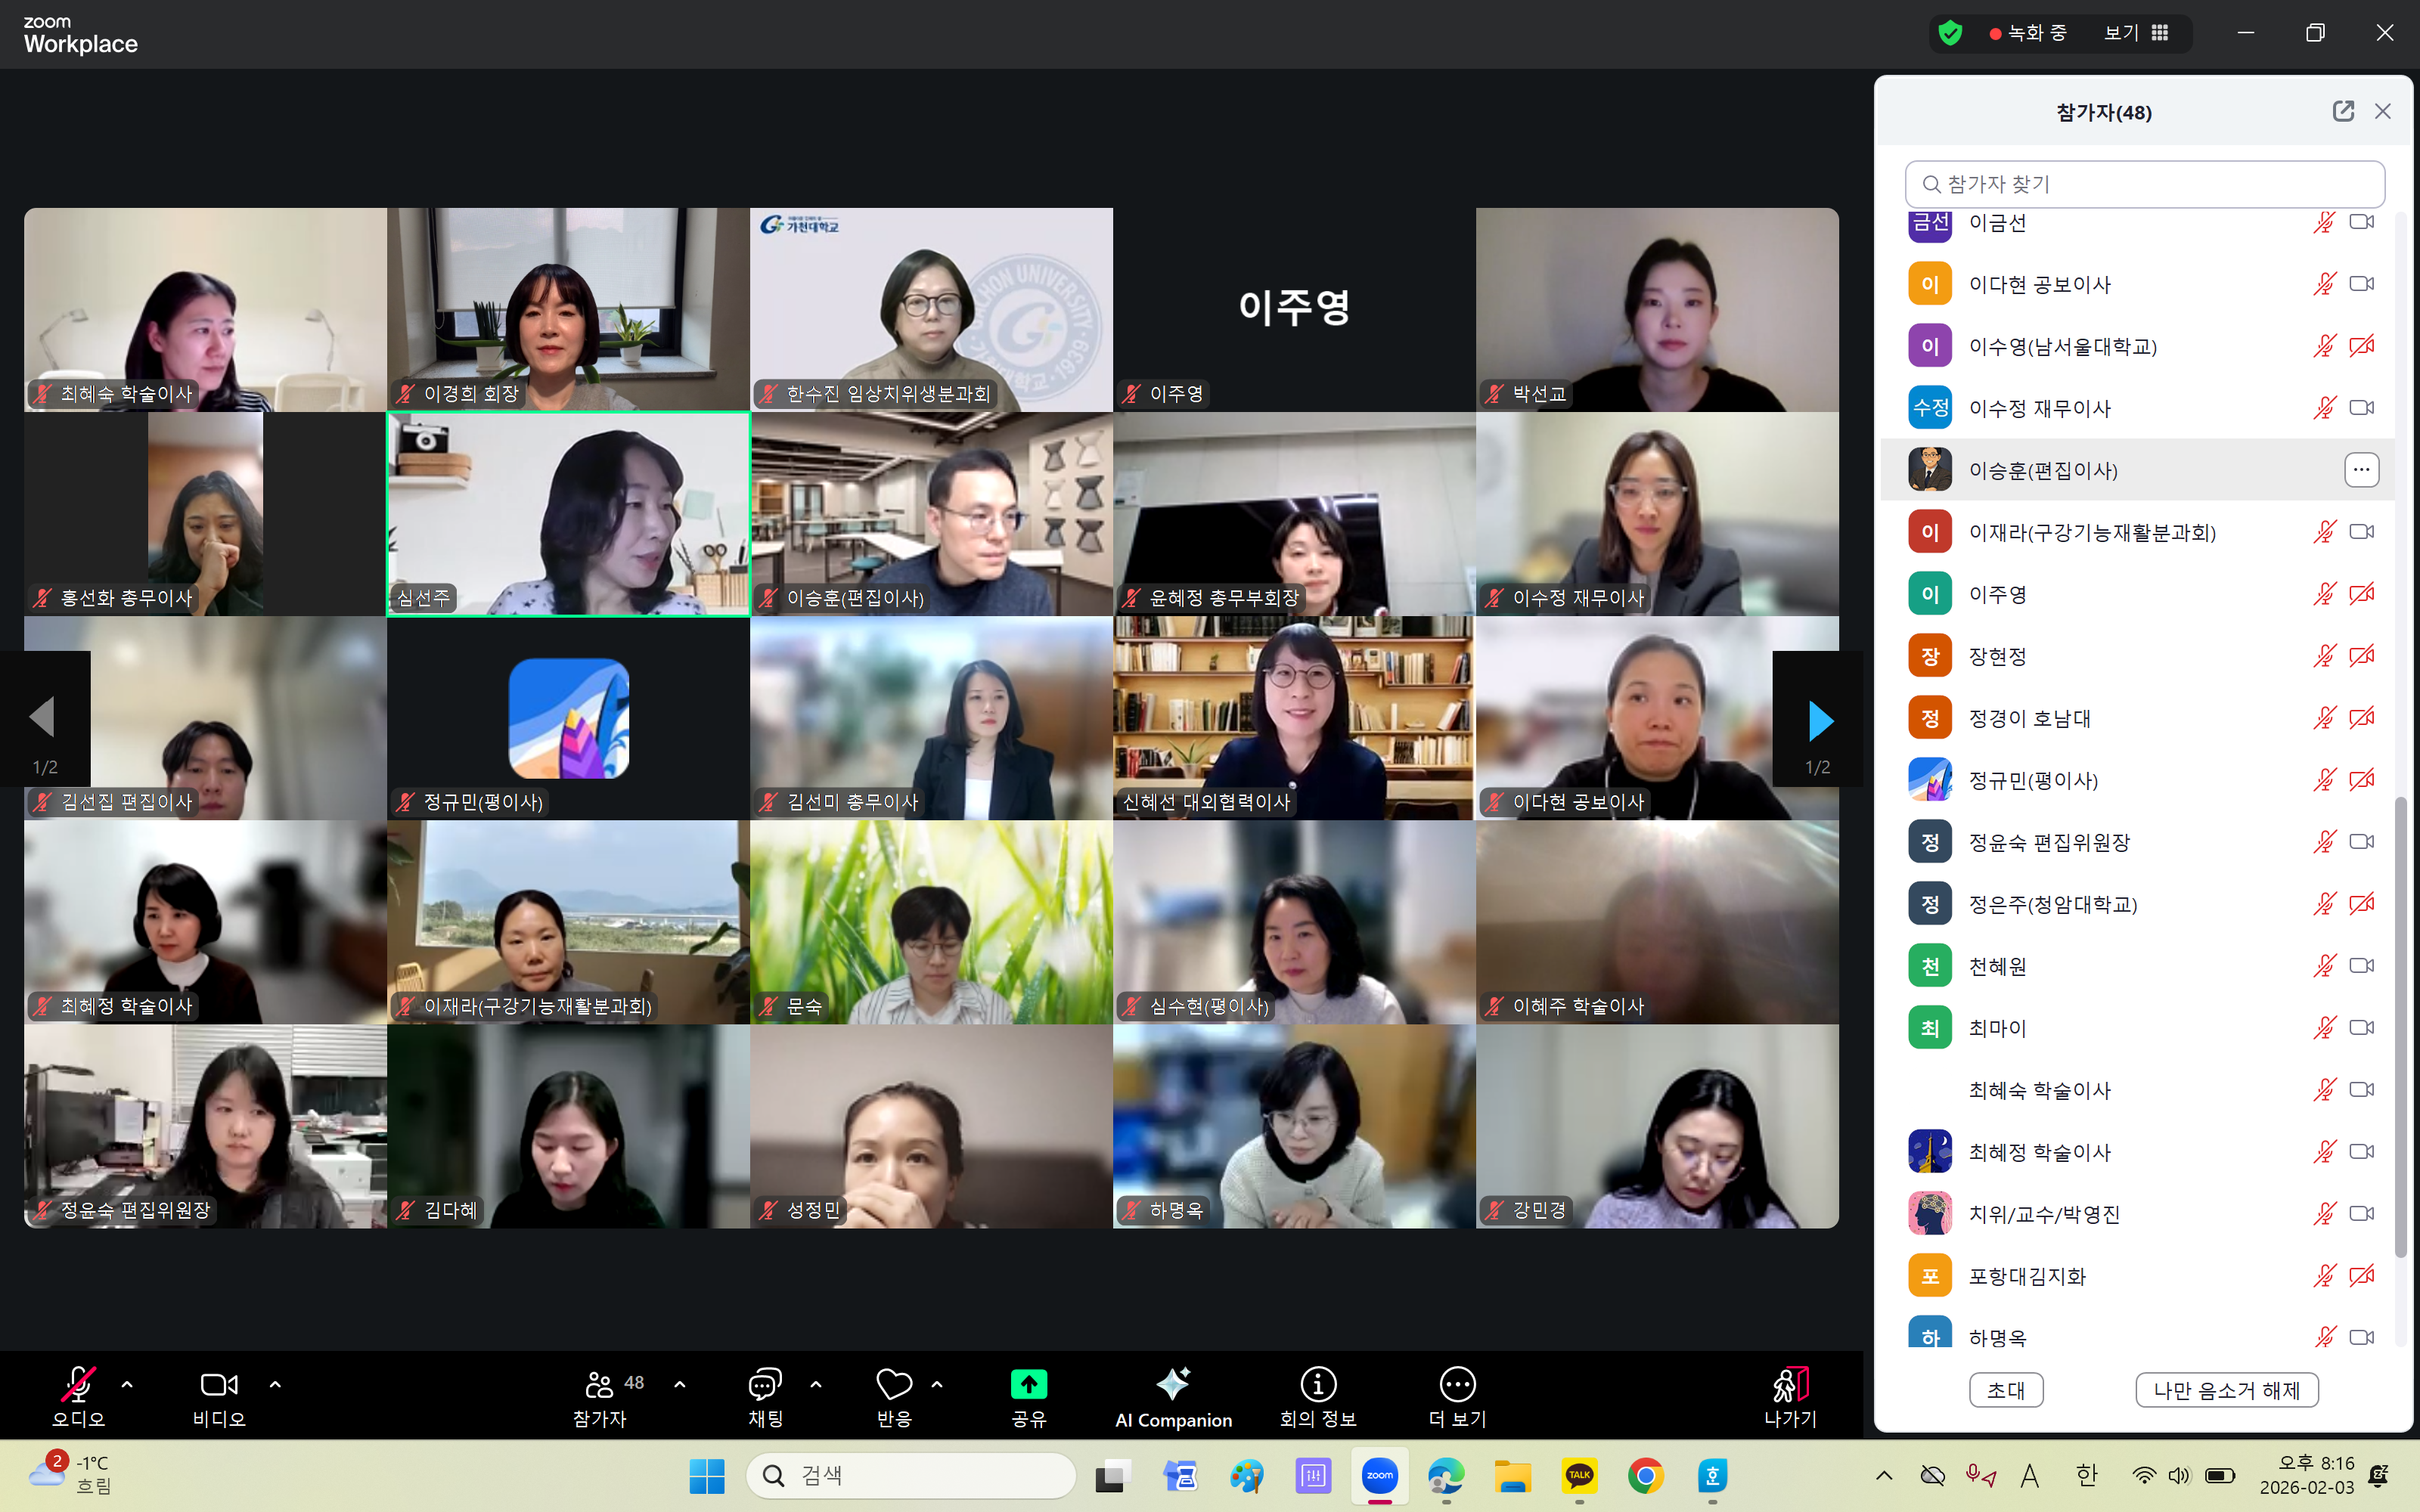Toggle the audio mute microphone button
The height and width of the screenshot is (1512, 2420).
tap(78, 1385)
